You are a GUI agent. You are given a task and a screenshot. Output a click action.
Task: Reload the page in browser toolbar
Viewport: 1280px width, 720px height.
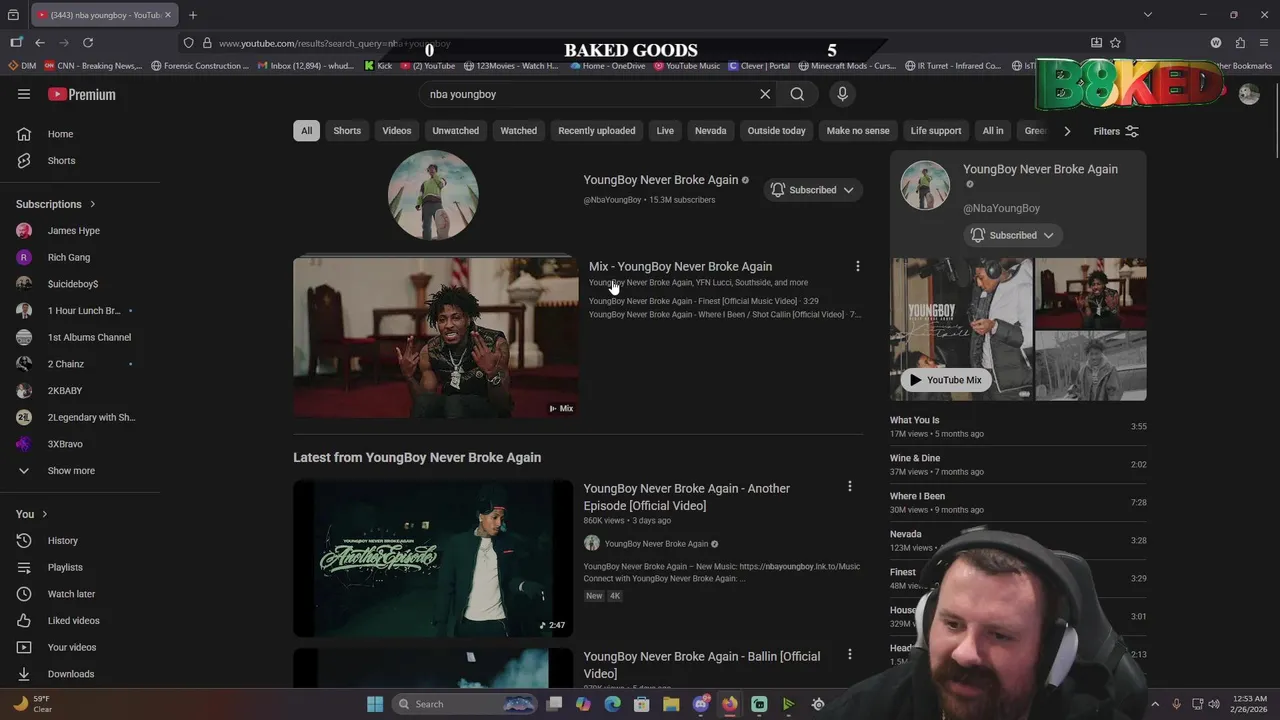pos(88,43)
